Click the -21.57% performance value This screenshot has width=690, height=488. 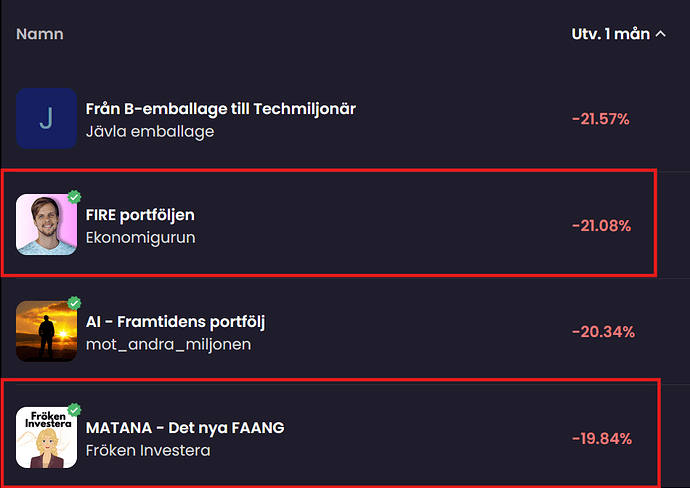(x=600, y=119)
